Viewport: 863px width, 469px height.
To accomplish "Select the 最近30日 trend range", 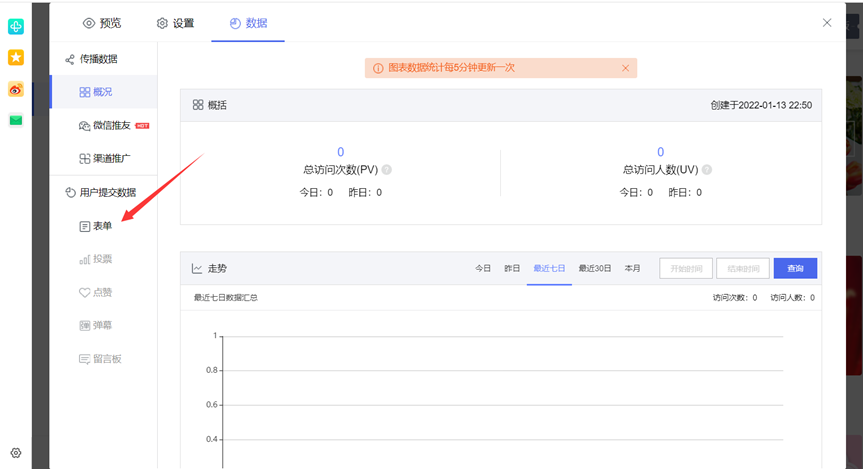I will pos(594,268).
